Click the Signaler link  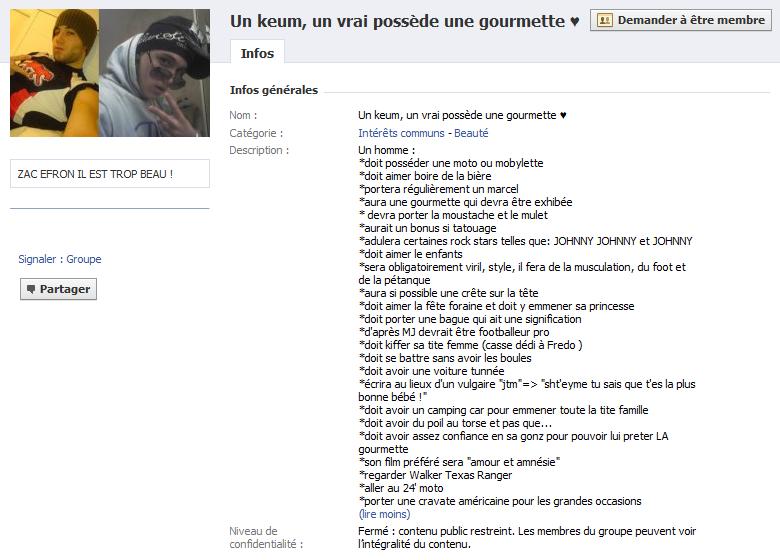[x=37, y=259]
